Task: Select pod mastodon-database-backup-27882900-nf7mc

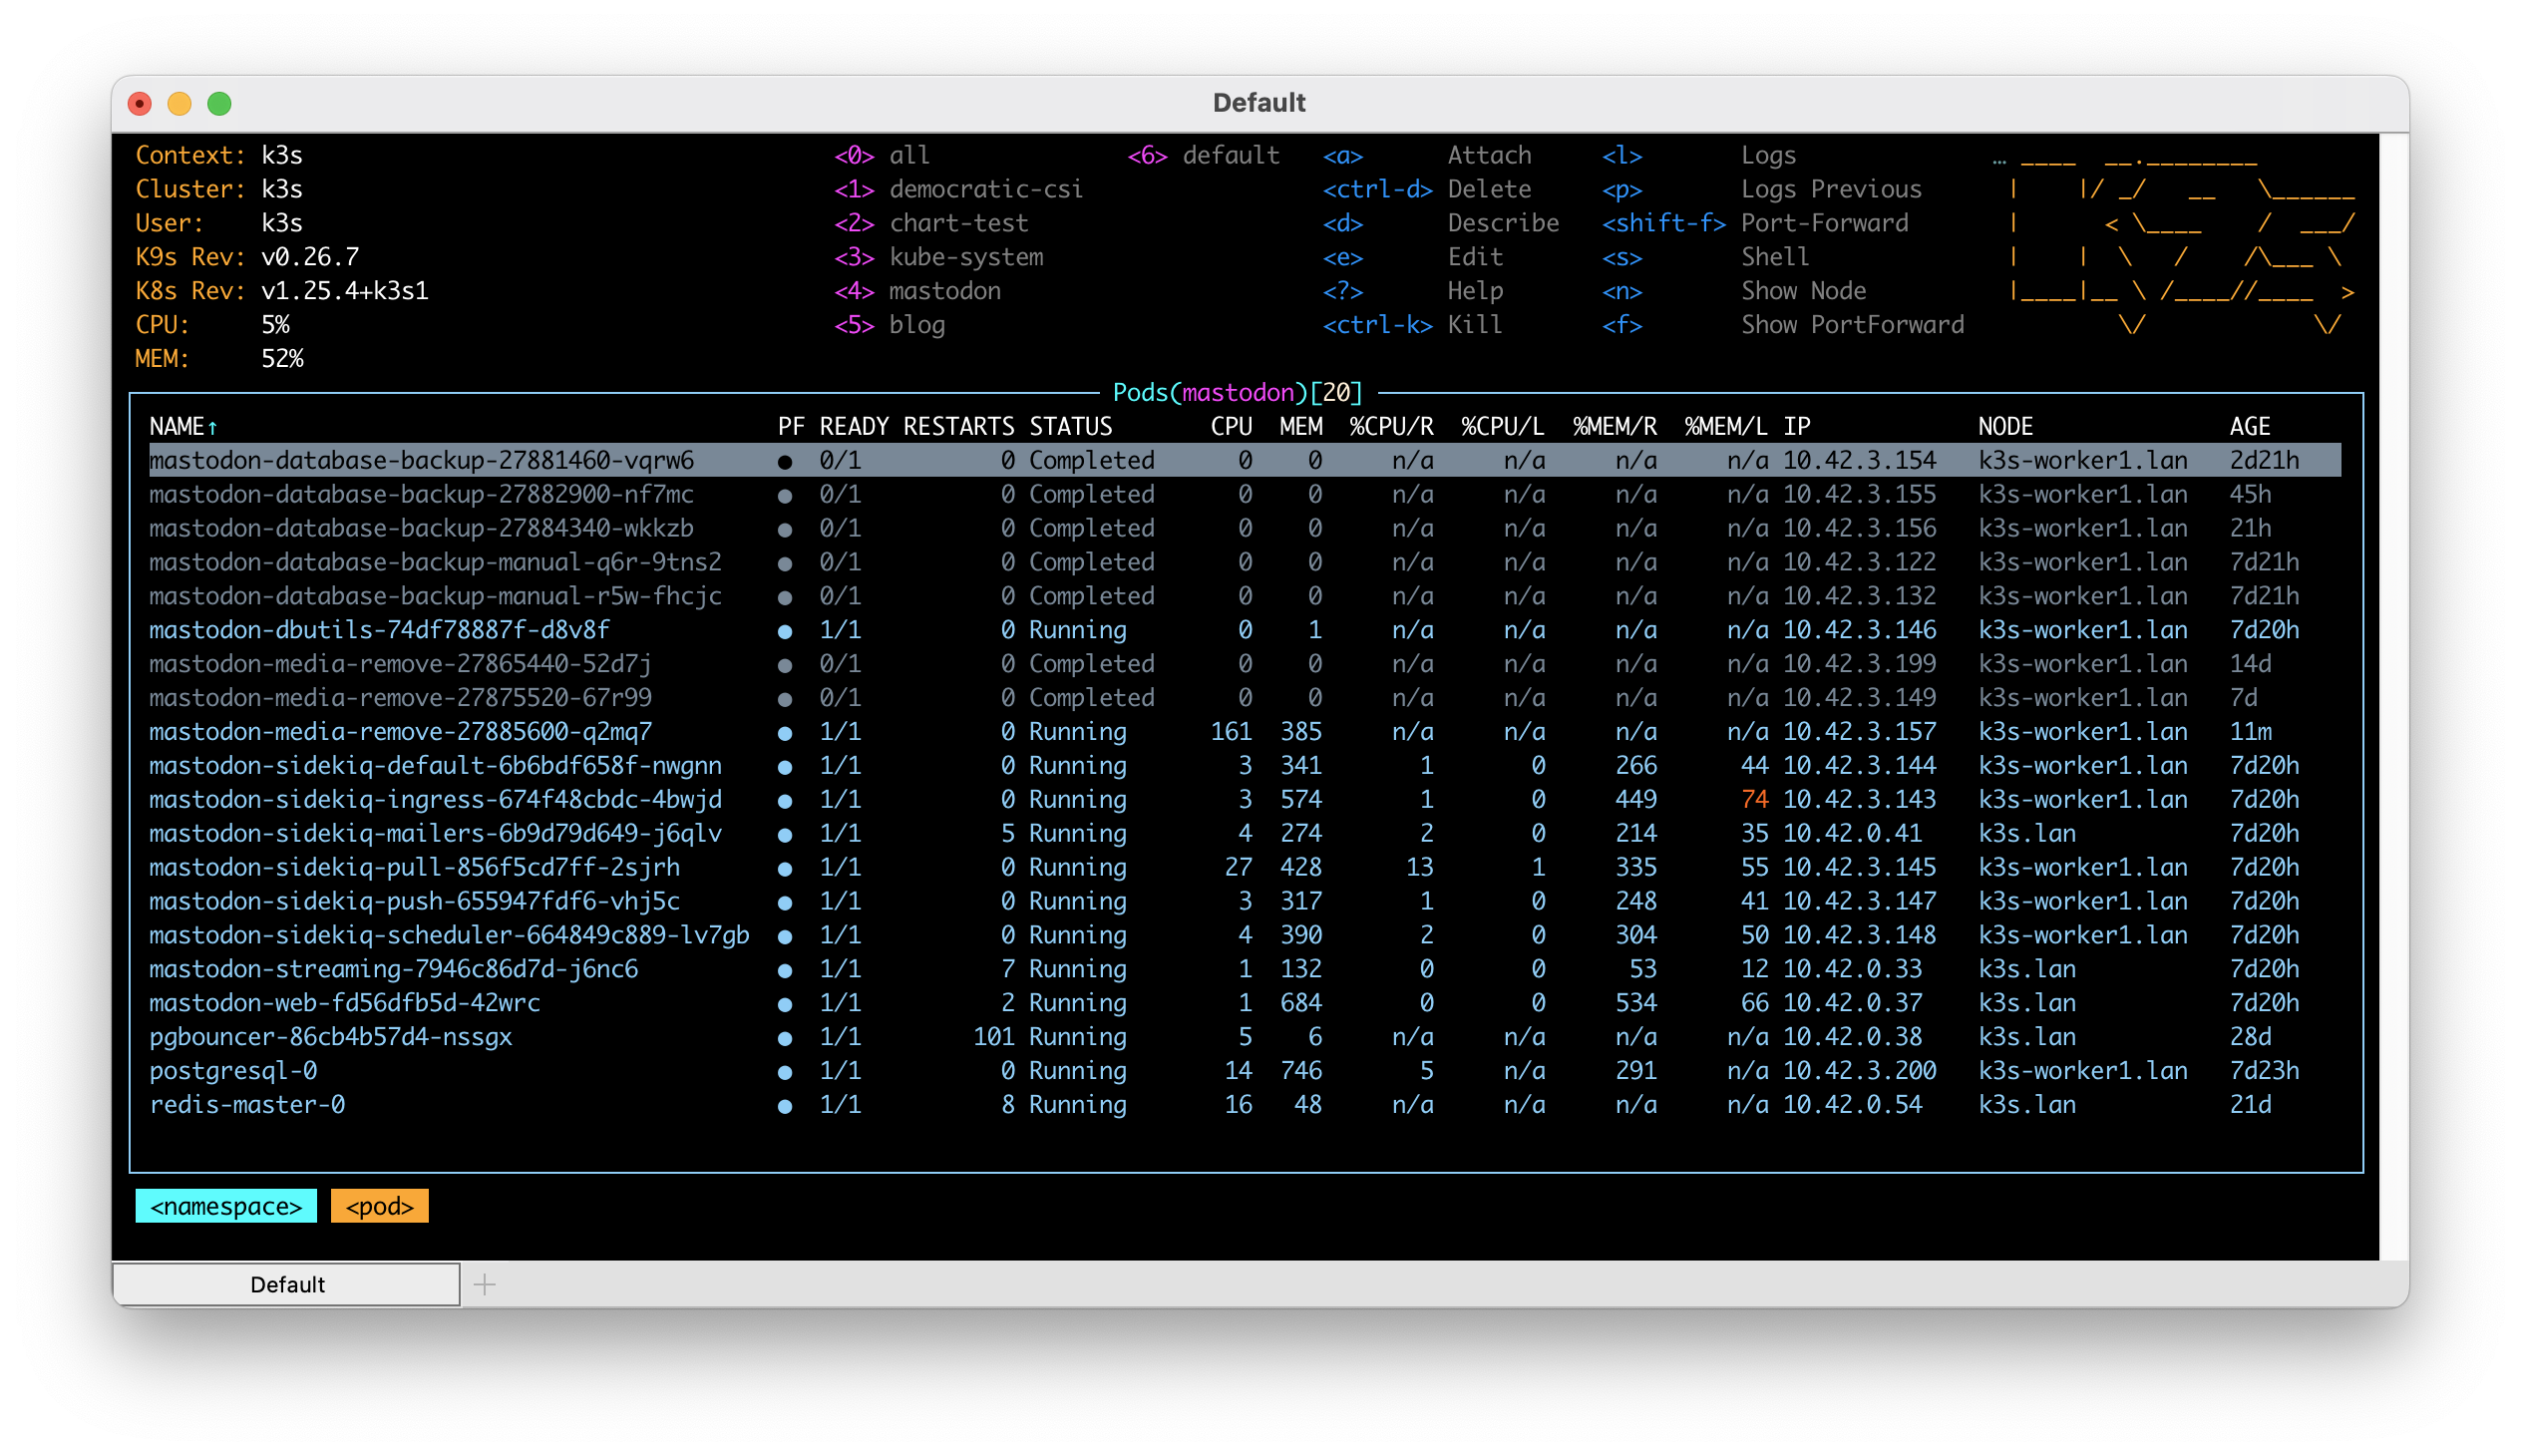Action: [1244, 494]
